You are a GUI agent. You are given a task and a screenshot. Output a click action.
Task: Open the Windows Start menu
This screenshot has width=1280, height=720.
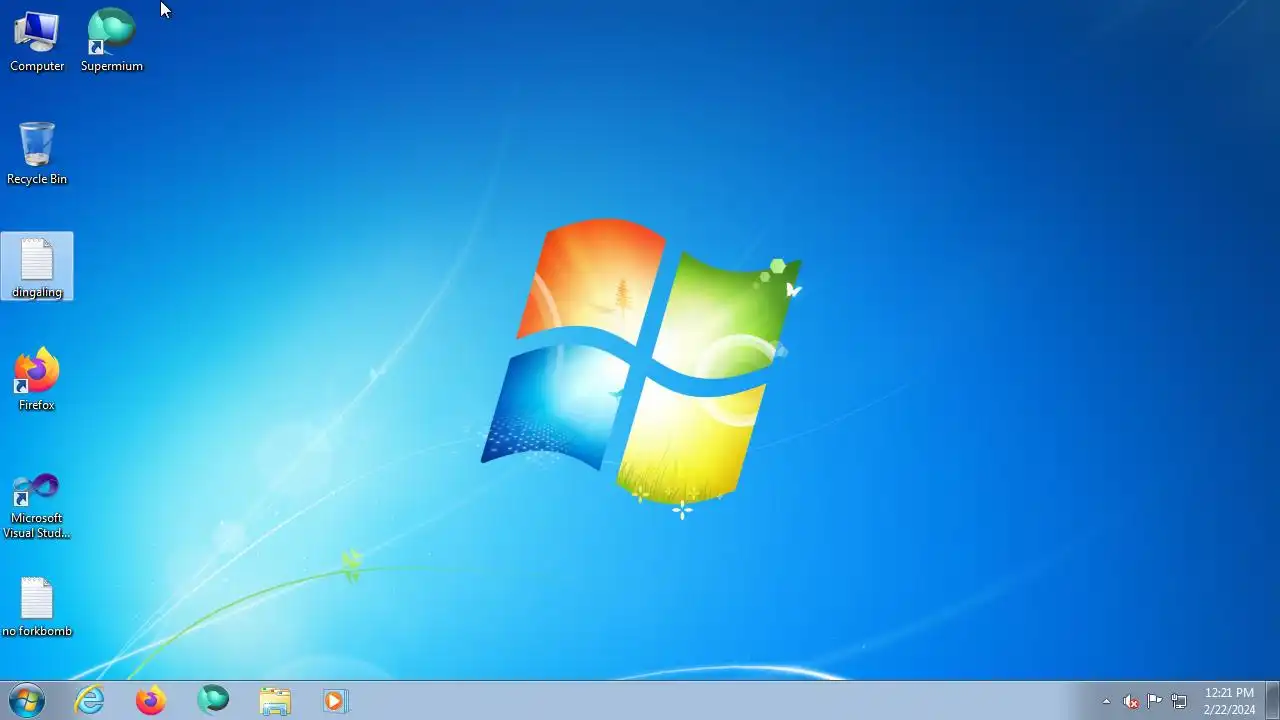pos(27,700)
